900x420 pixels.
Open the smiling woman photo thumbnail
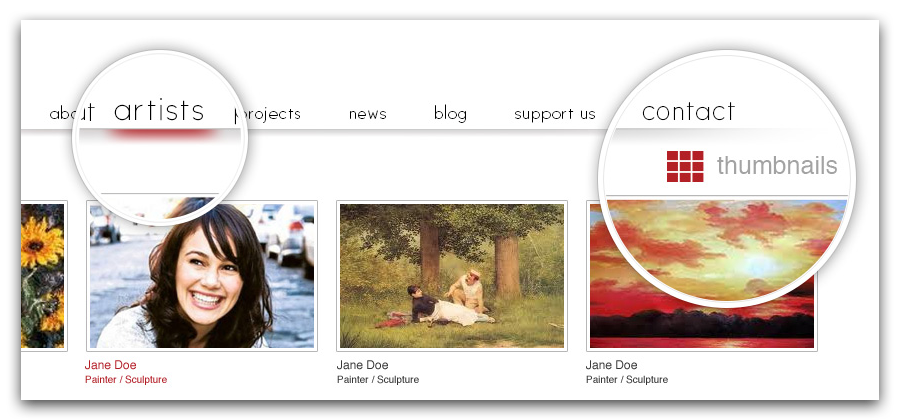point(202,276)
